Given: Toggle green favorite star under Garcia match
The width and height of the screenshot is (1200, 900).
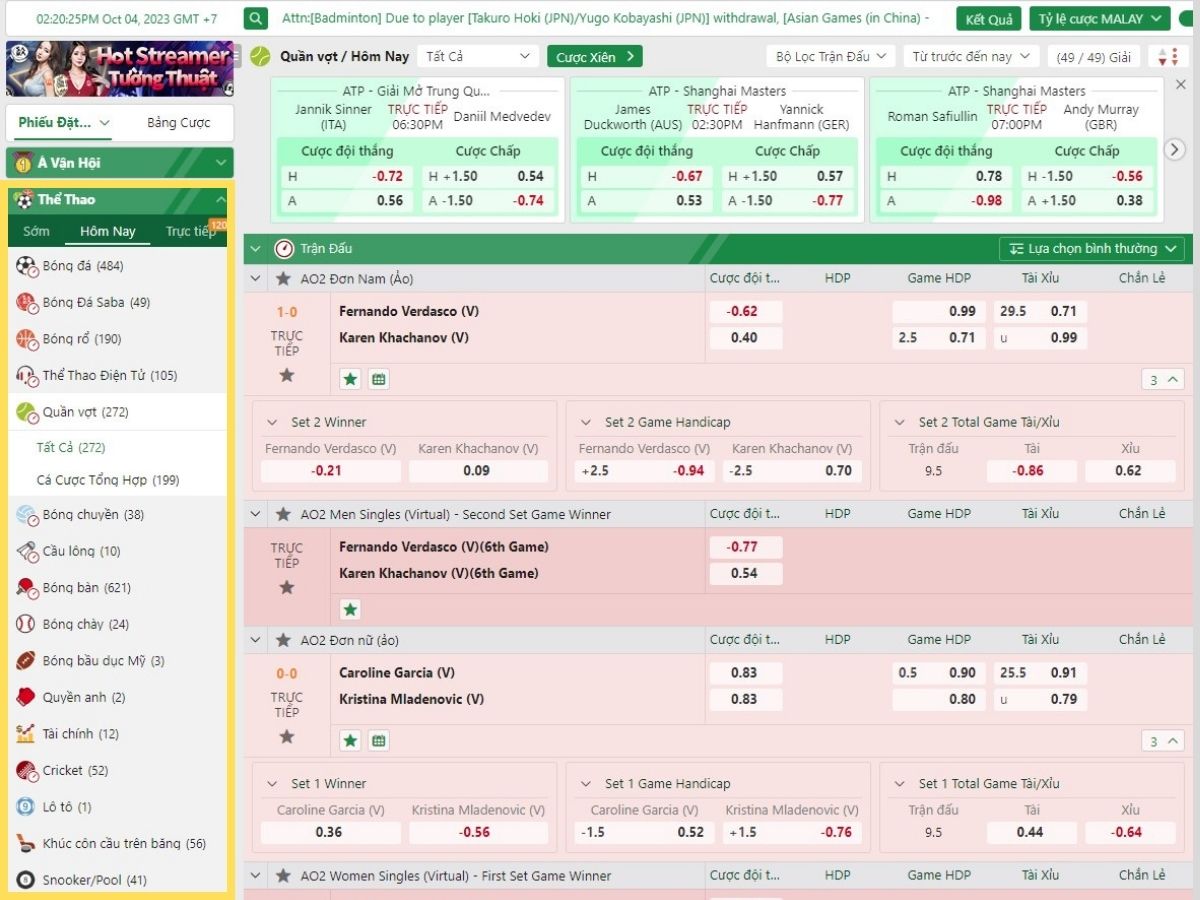Looking at the screenshot, I should click(x=350, y=741).
